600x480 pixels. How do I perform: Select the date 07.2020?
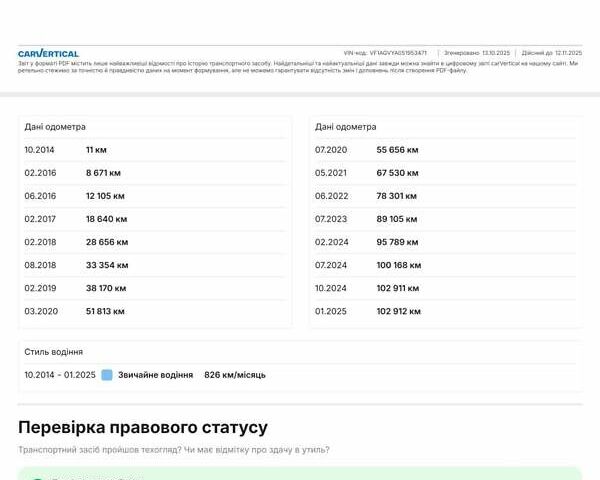[331, 150]
